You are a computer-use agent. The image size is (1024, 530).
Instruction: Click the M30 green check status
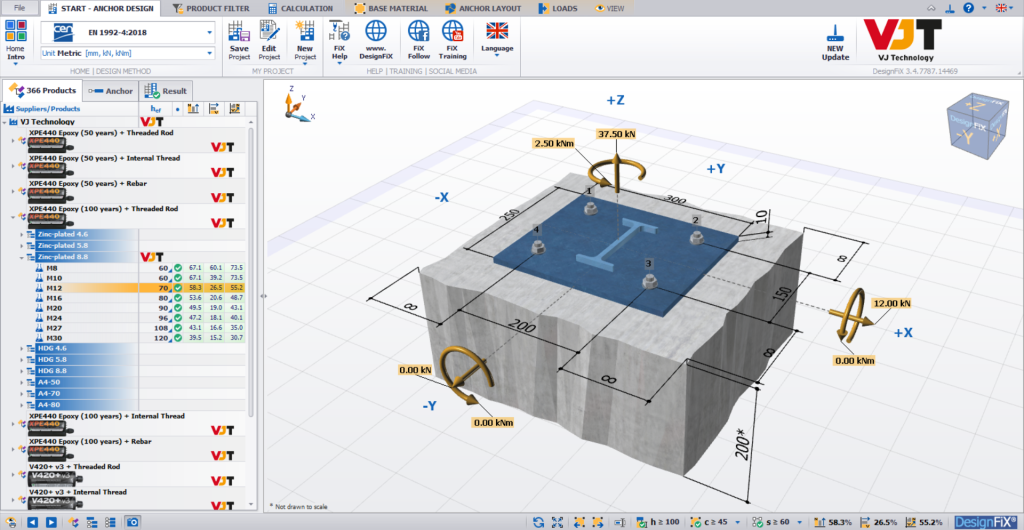tap(178, 338)
